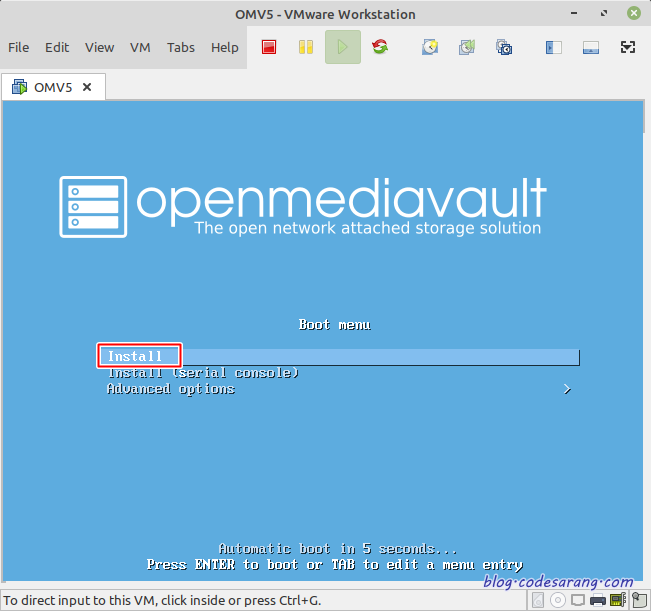Image resolution: width=651 pixels, height=611 pixels.
Task: Maximize the VMware Workstation window
Action: tap(604, 13)
